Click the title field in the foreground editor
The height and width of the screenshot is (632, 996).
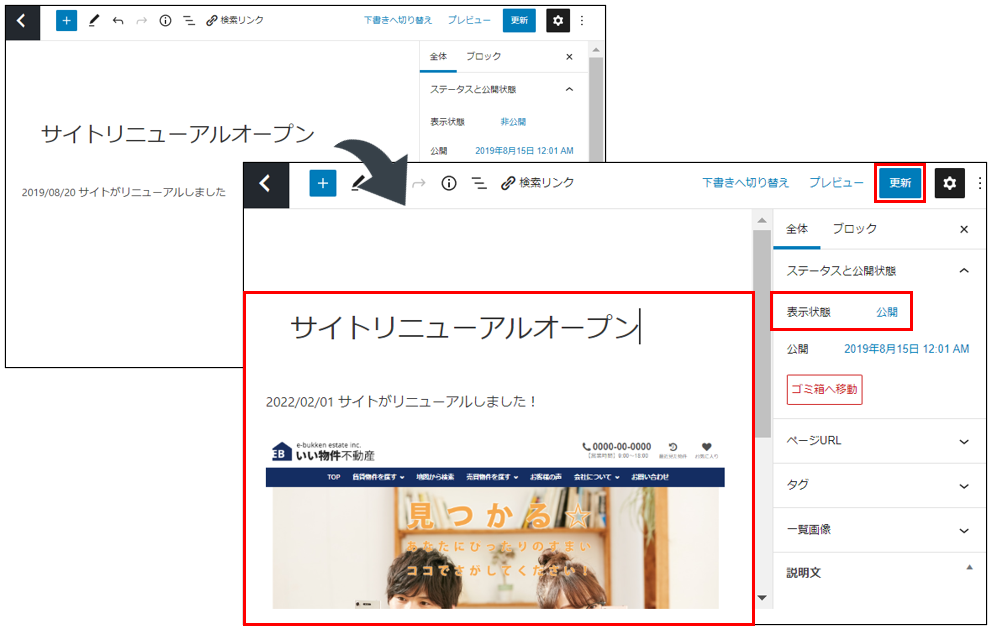pos(464,327)
